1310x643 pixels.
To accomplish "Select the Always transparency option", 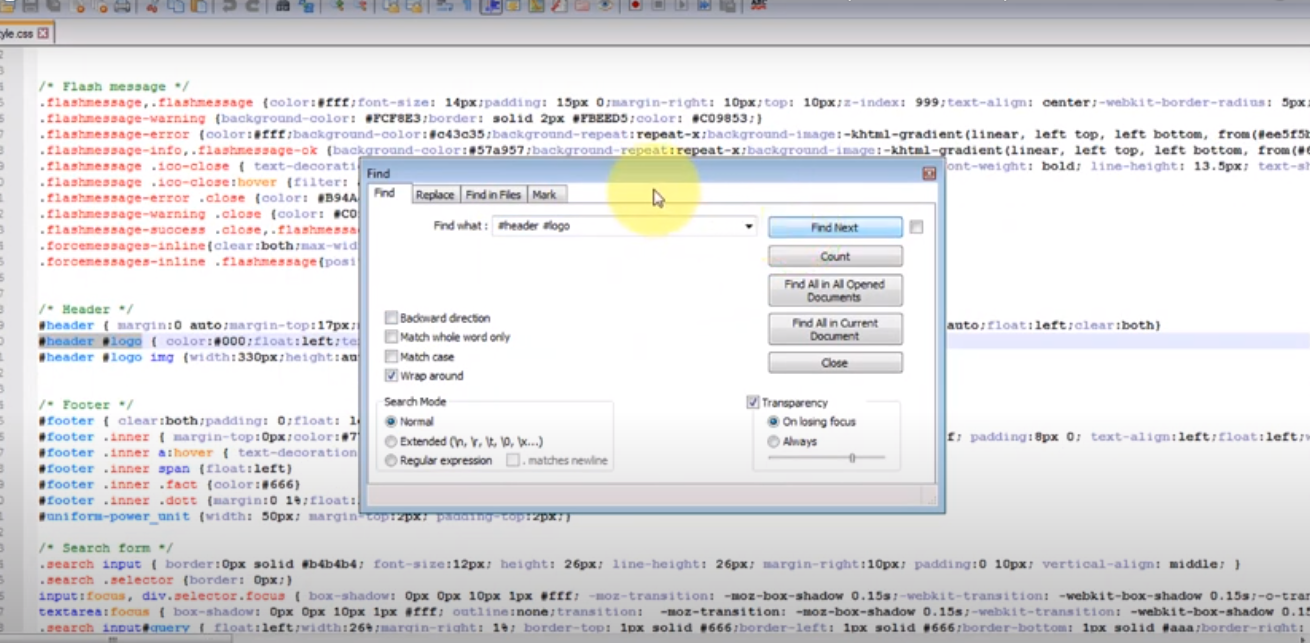I will tap(773, 441).
